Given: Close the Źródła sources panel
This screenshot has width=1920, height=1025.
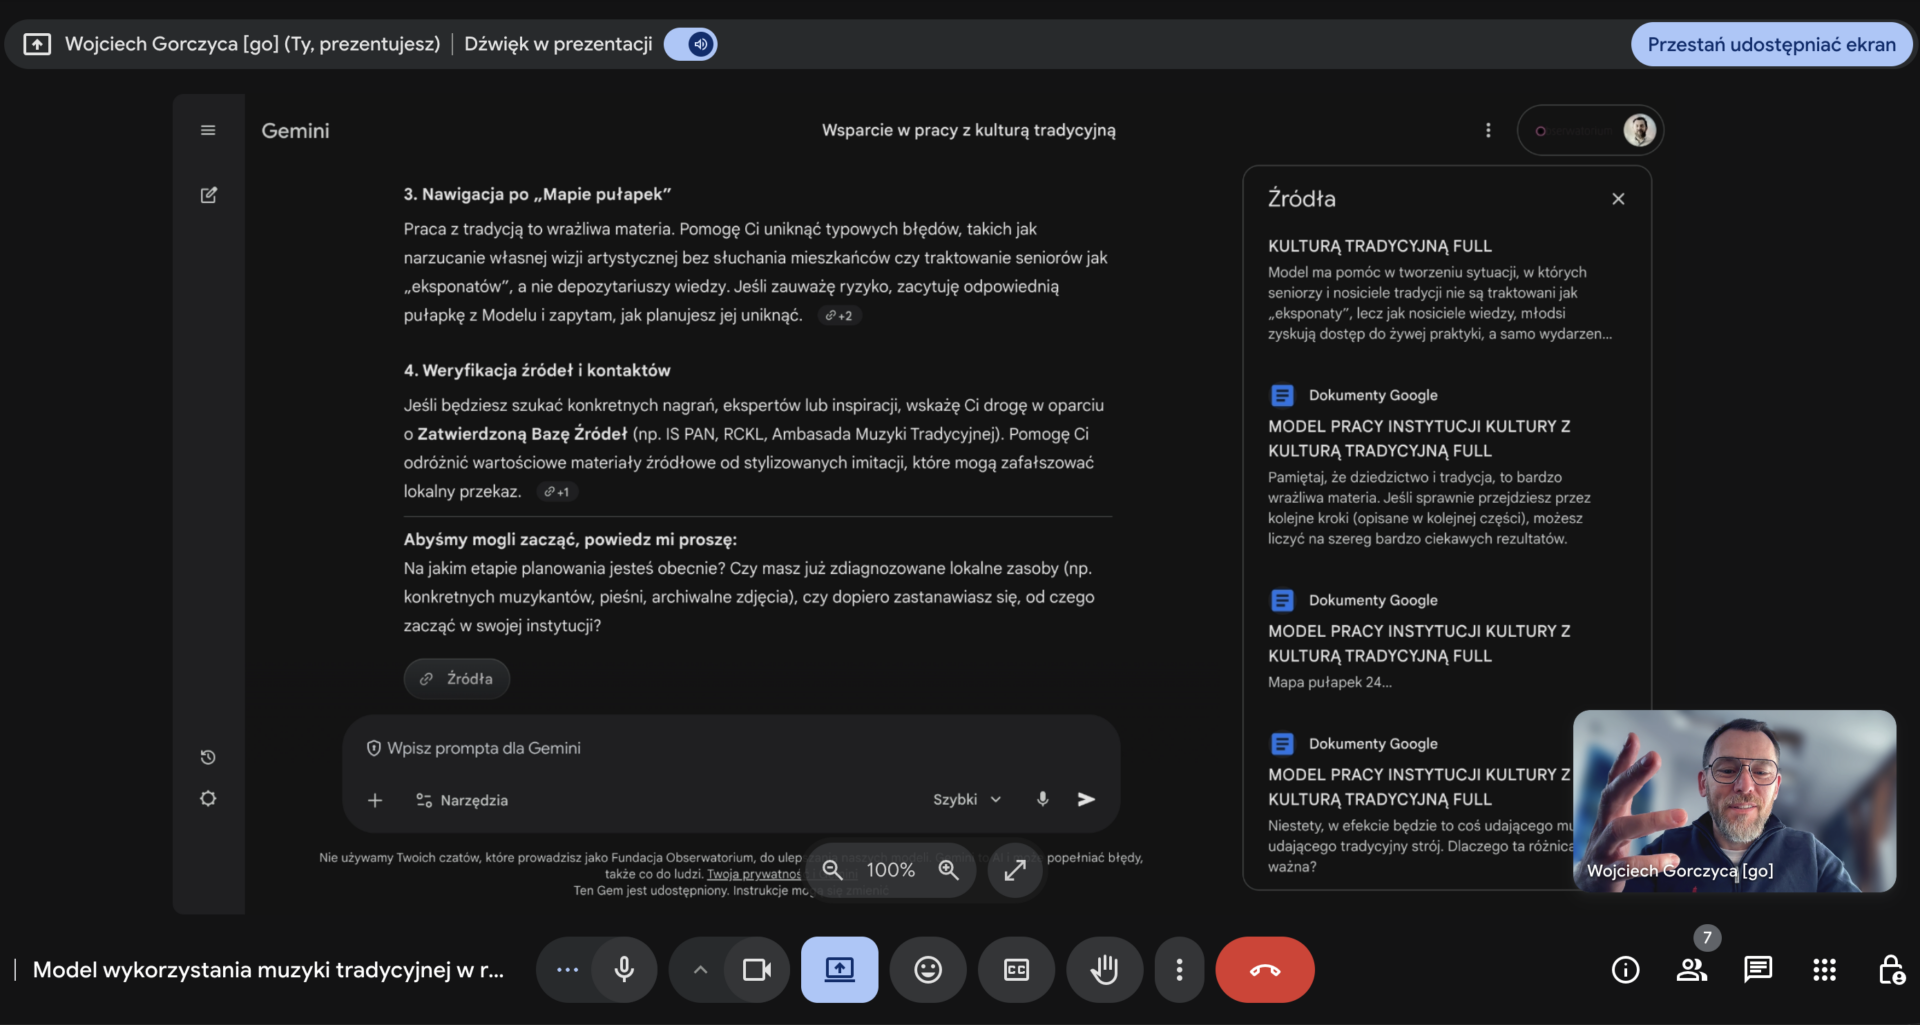Looking at the screenshot, I should 1618,199.
